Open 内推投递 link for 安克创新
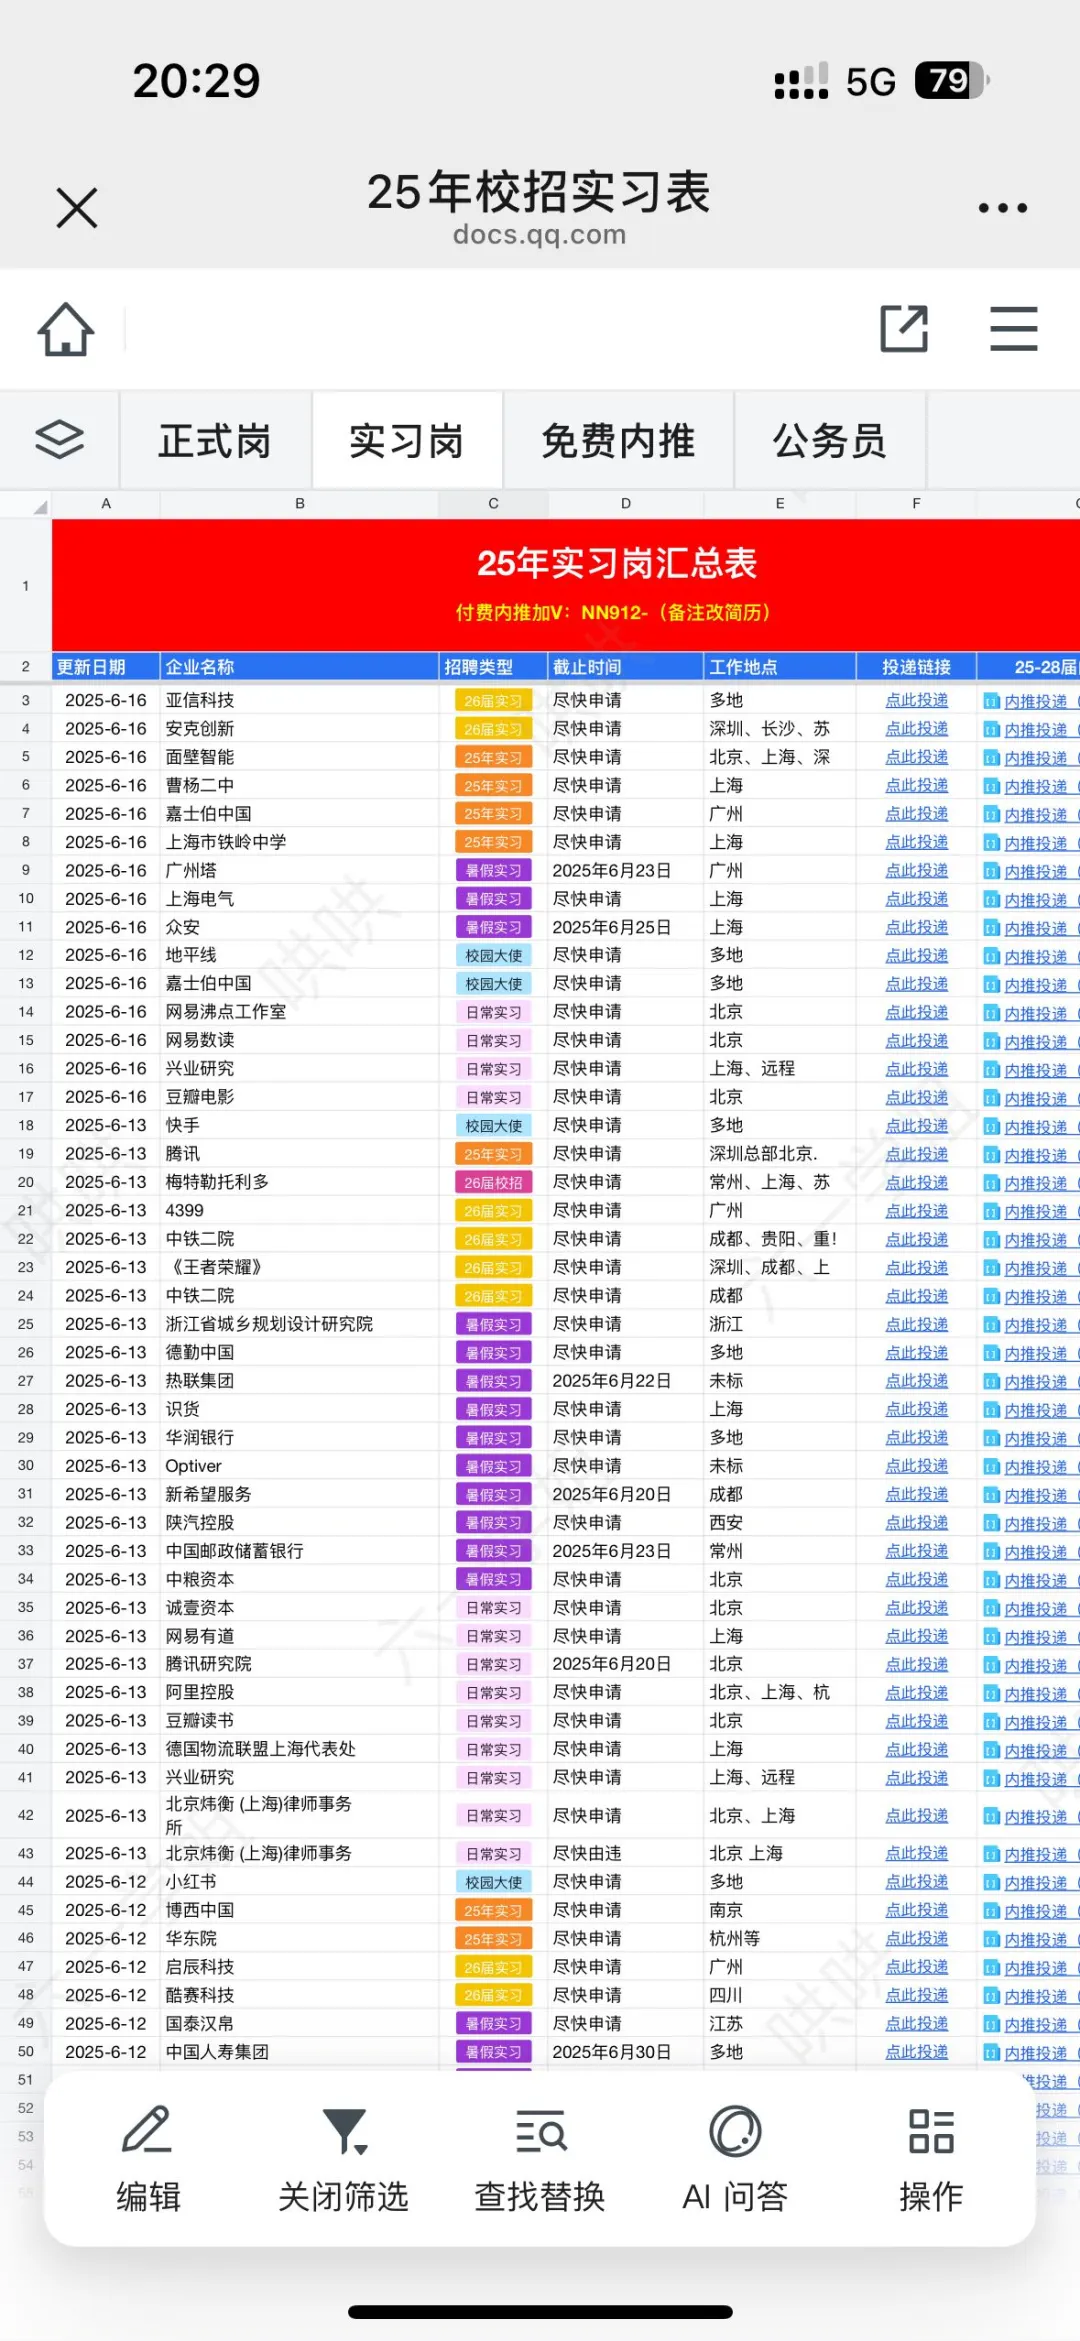The width and height of the screenshot is (1080, 2341). pos(1035,729)
